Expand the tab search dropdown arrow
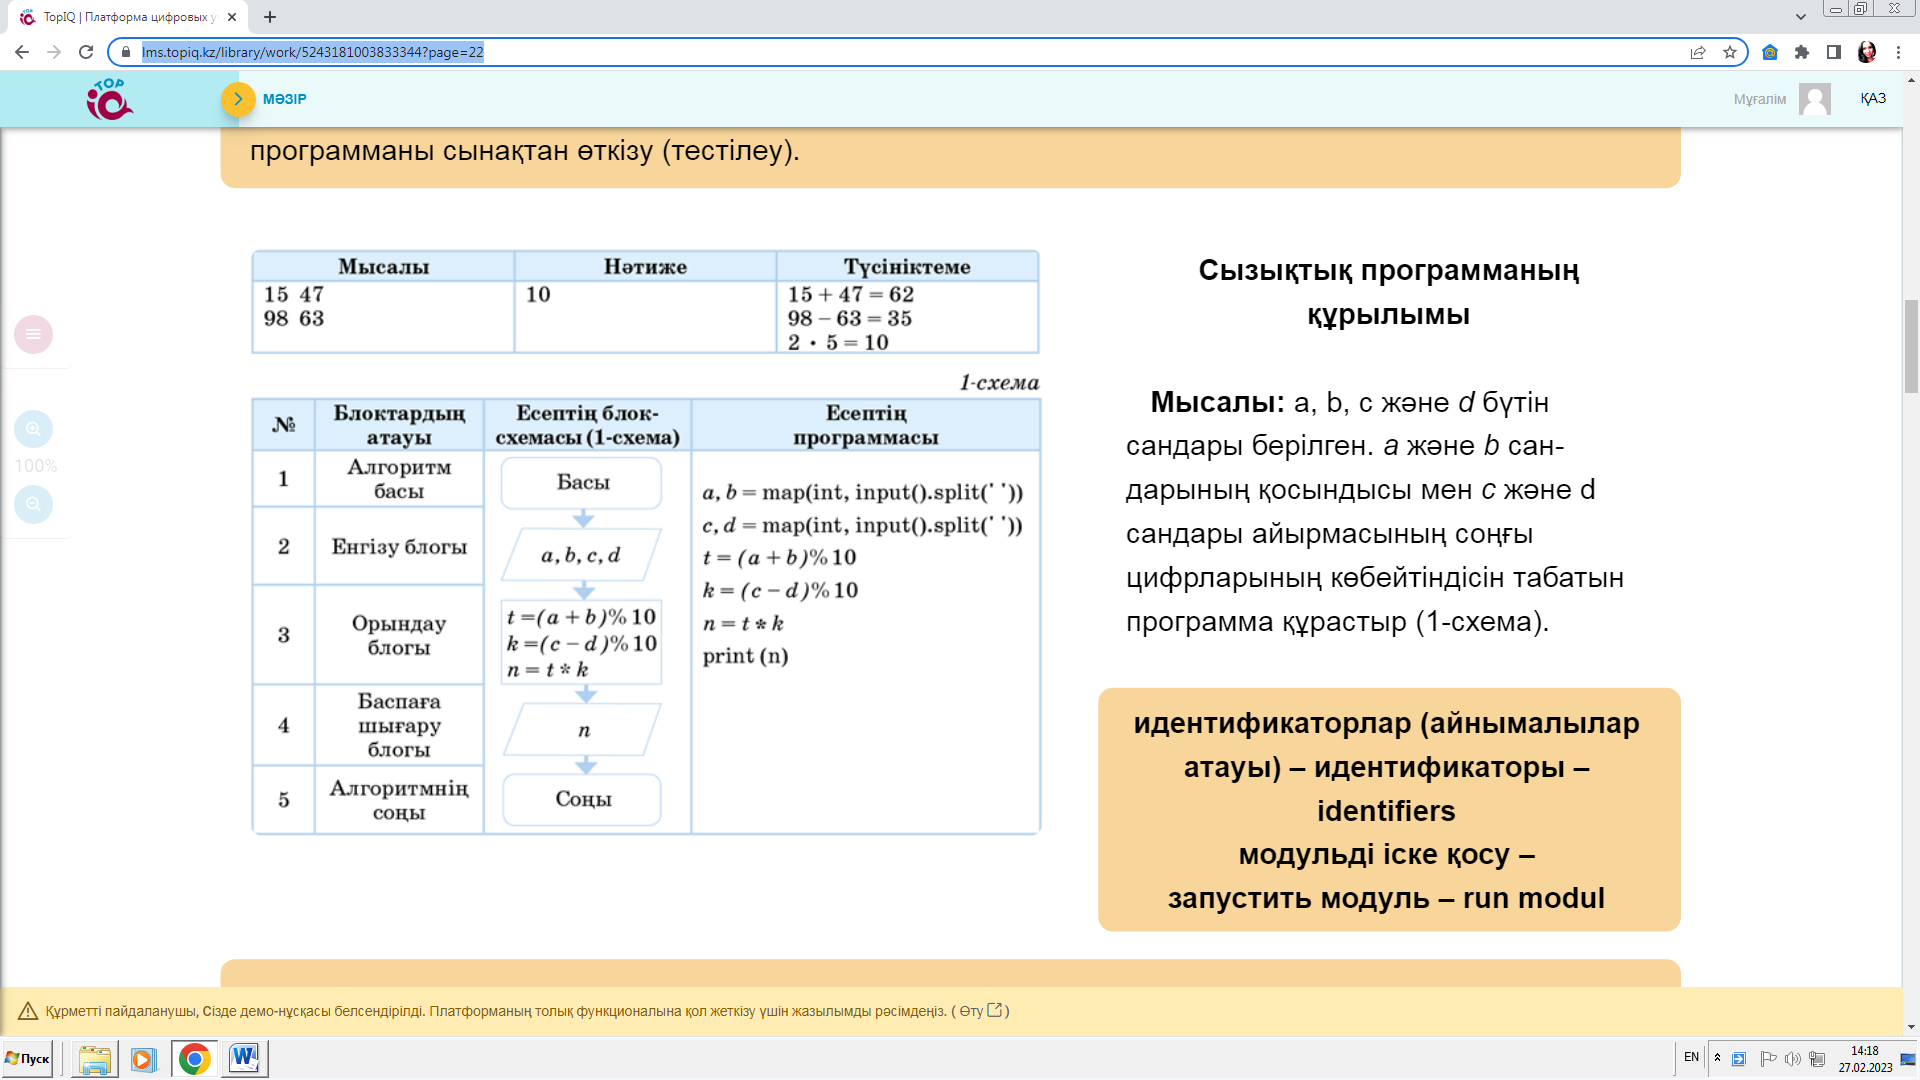 pos(1801,17)
